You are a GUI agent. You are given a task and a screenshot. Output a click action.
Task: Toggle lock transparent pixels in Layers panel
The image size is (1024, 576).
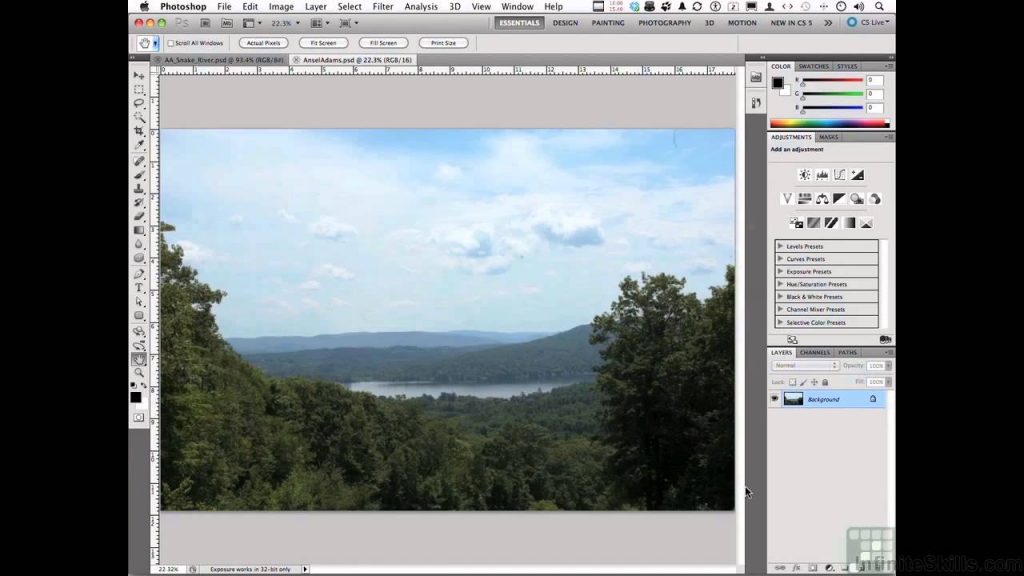[793, 382]
